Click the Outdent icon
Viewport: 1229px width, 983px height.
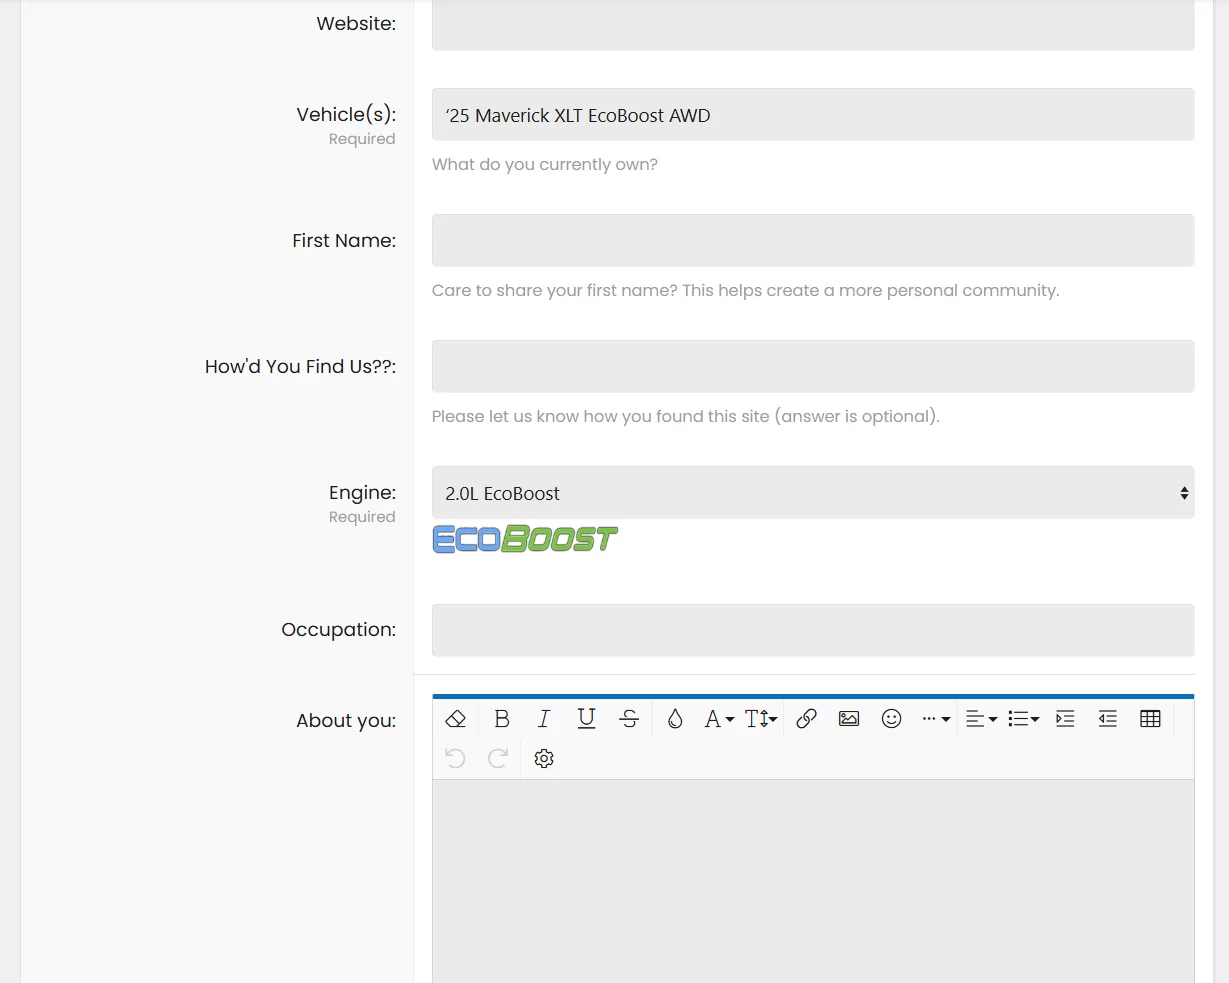click(x=1108, y=718)
